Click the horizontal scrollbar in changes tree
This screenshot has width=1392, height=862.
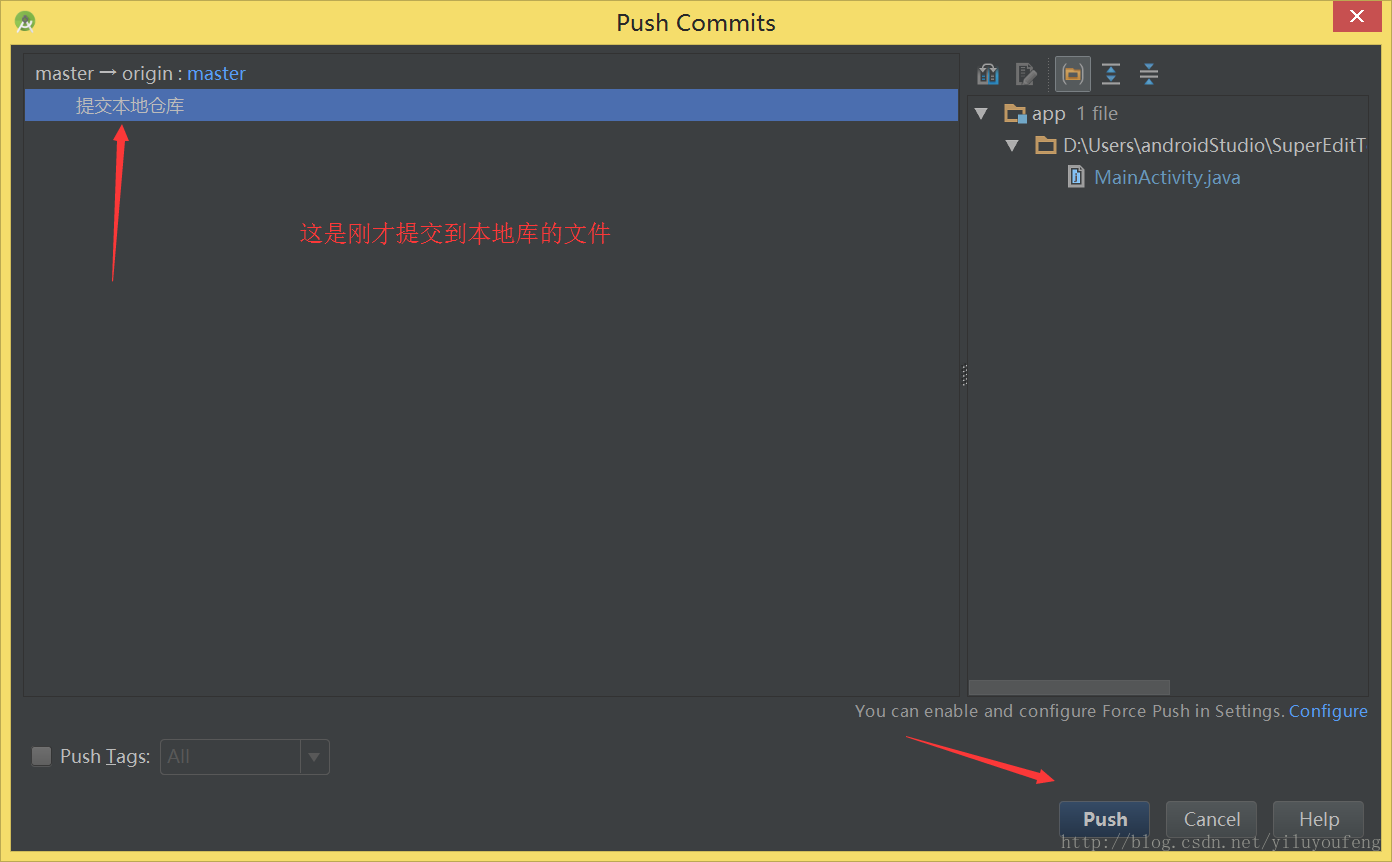[1069, 688]
